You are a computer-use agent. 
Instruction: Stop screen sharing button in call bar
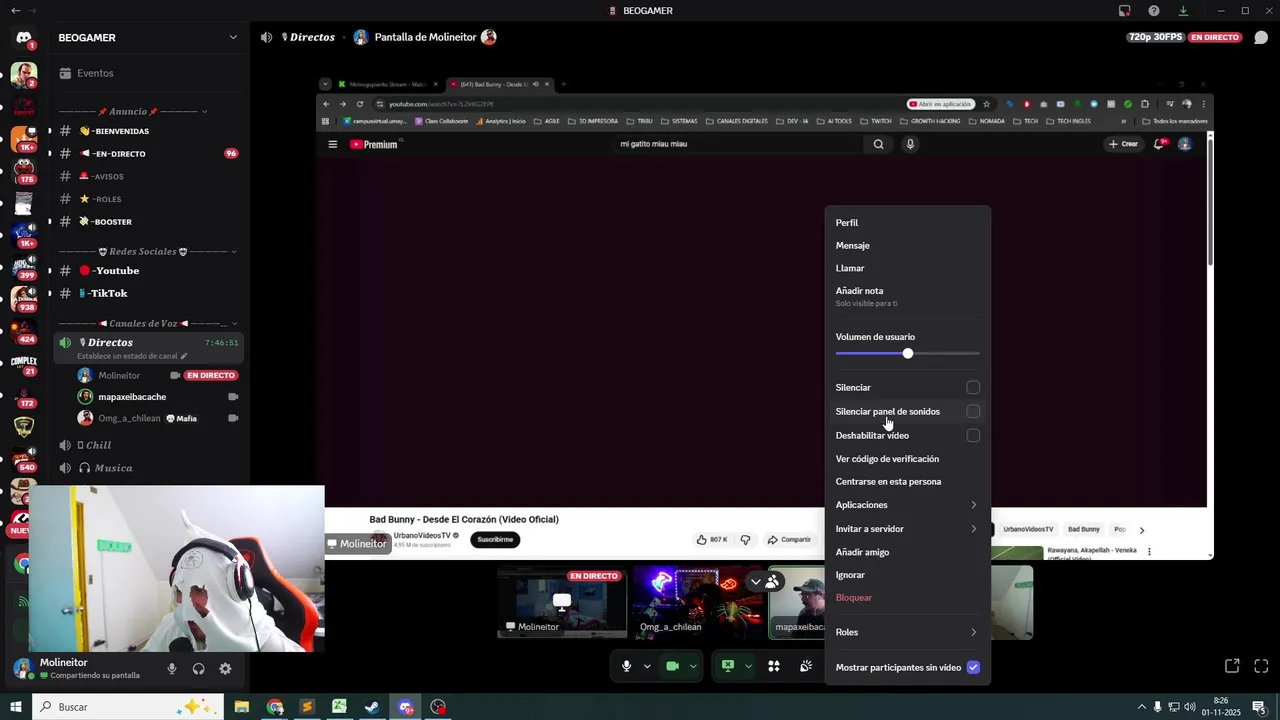pos(728,666)
